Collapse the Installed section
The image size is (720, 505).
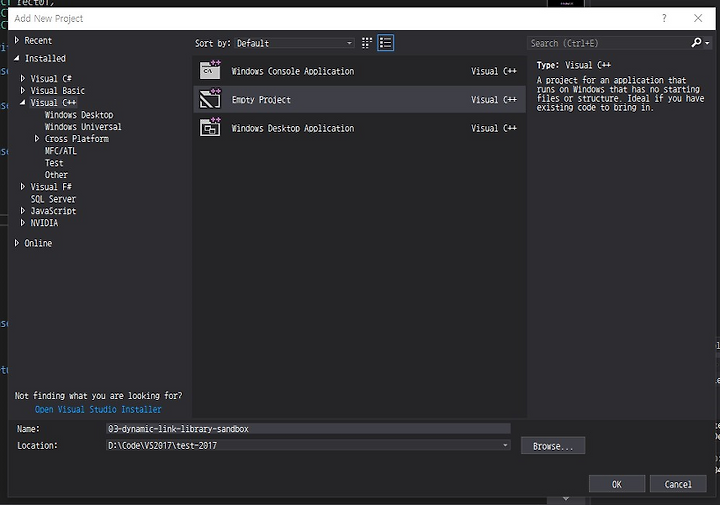17,58
